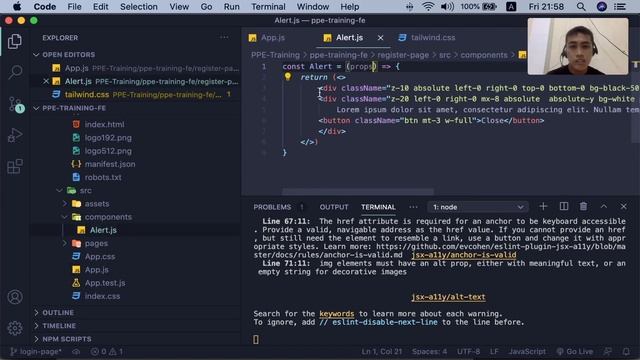Viewport: 640px width, 360px height.
Task: Close Alert.js in Open Editors list
Action: point(46,81)
